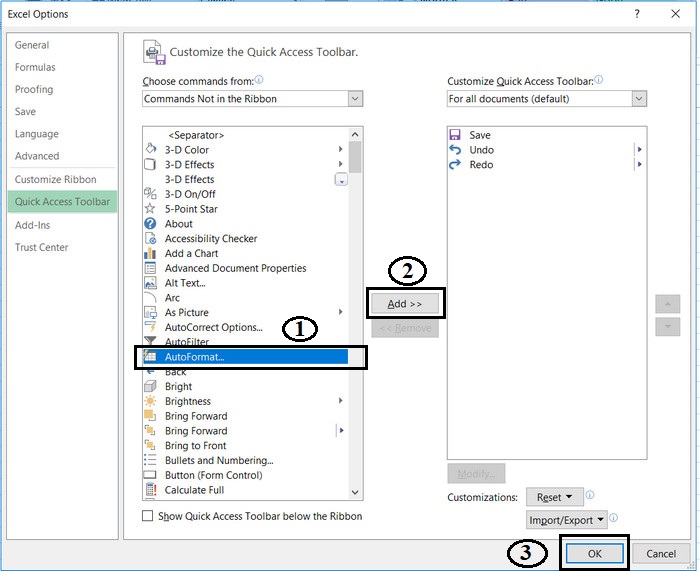Click the Alt Text picture icon
This screenshot has height=571, width=700.
pos(150,283)
